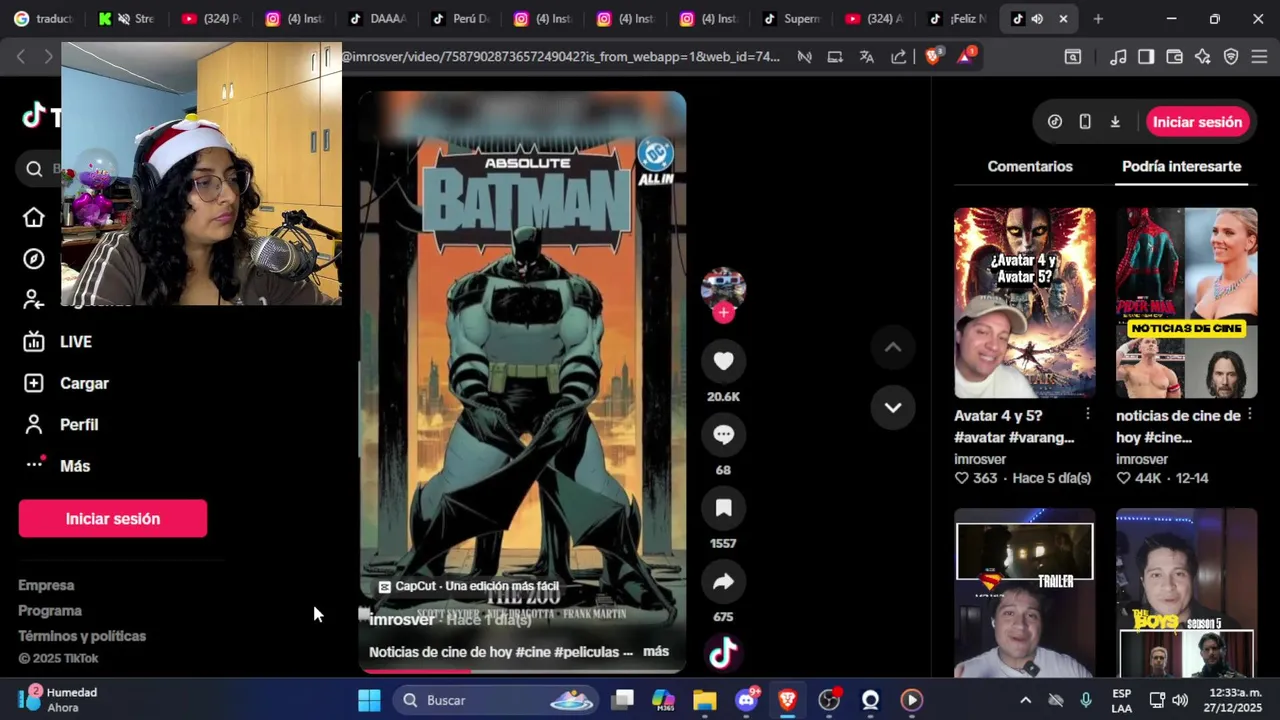Open the comments bubble showing 68
Viewport: 1280px width, 720px height.
(x=723, y=435)
